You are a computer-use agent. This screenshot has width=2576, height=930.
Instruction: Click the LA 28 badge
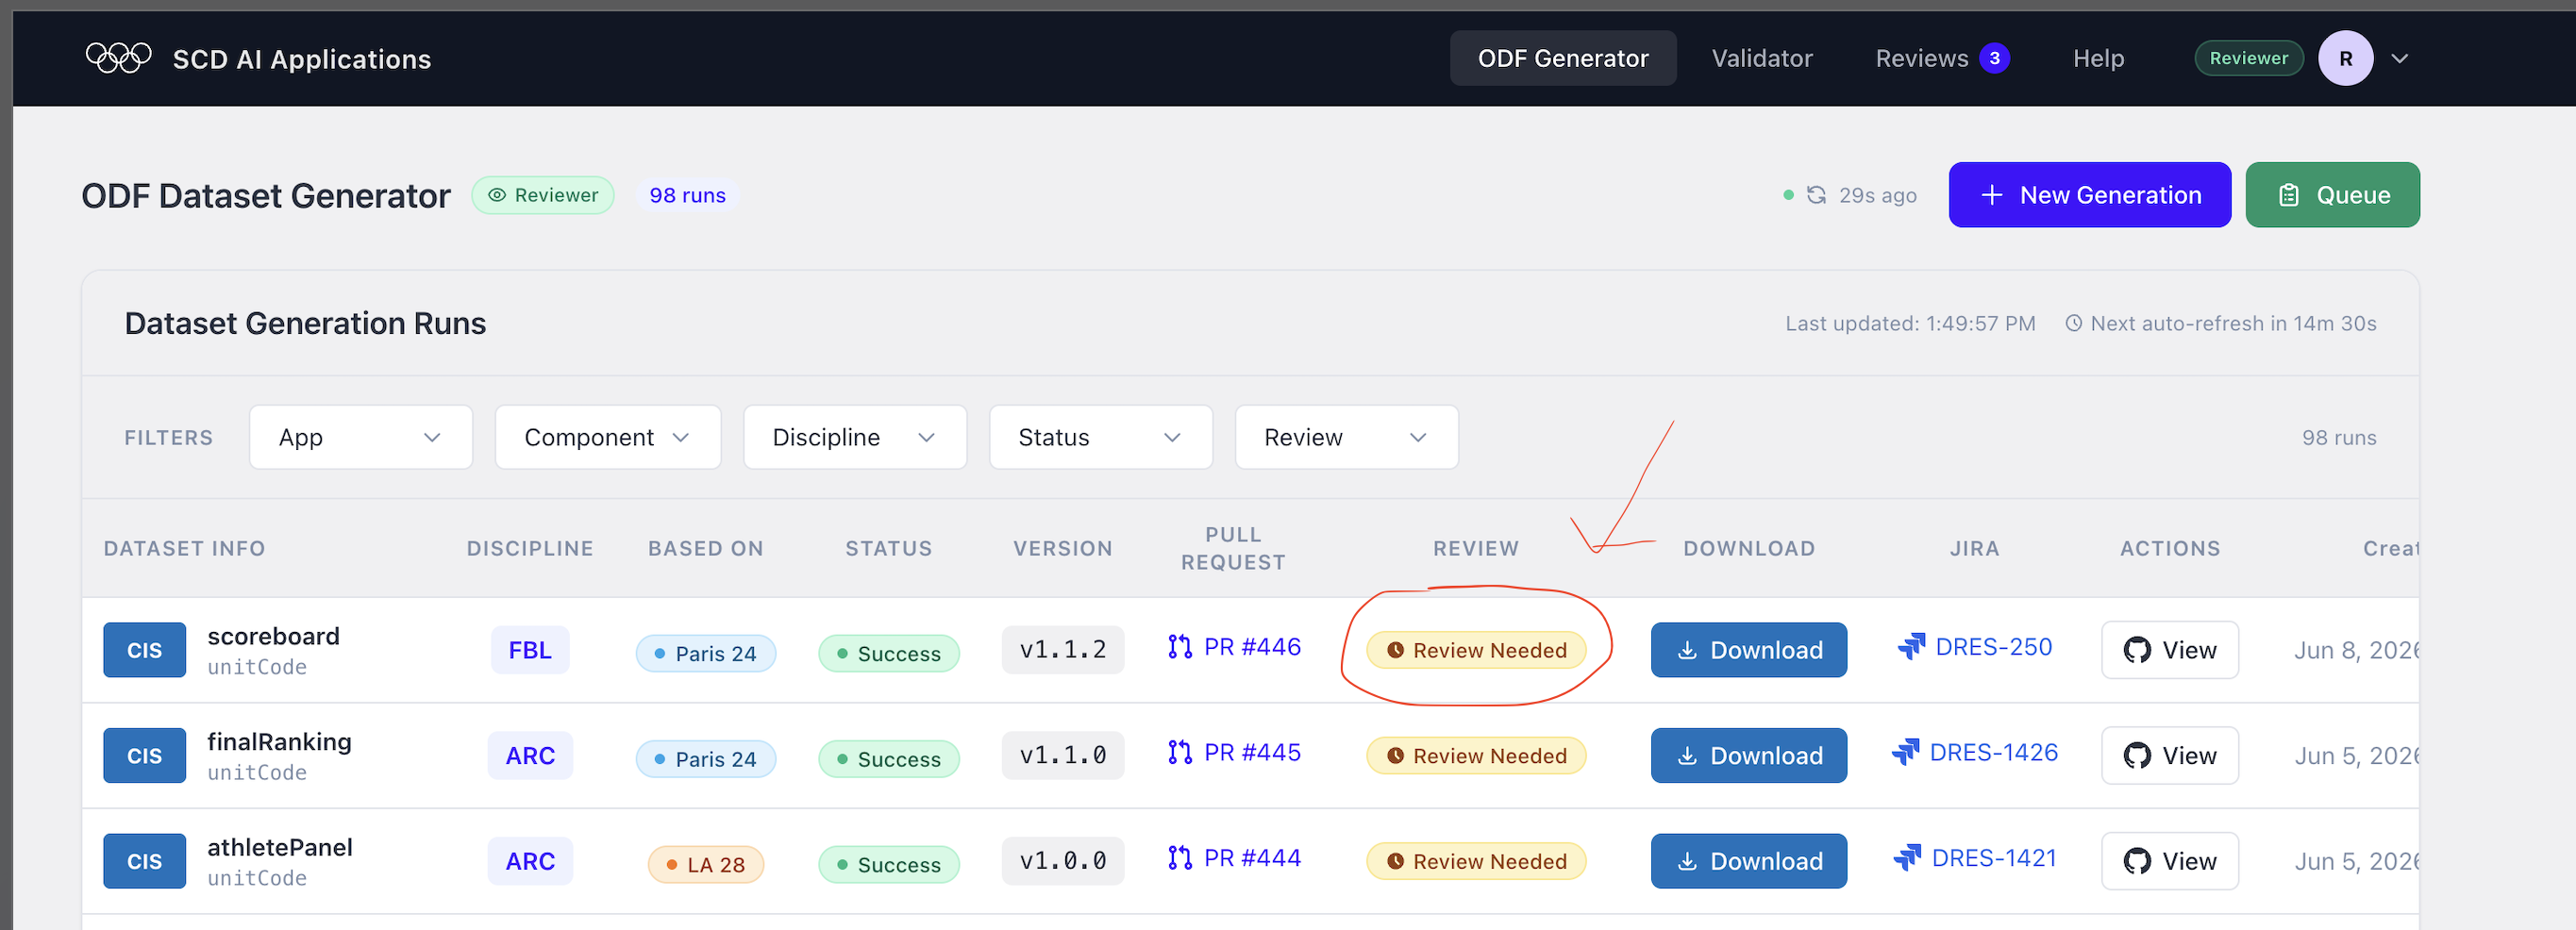(x=705, y=864)
